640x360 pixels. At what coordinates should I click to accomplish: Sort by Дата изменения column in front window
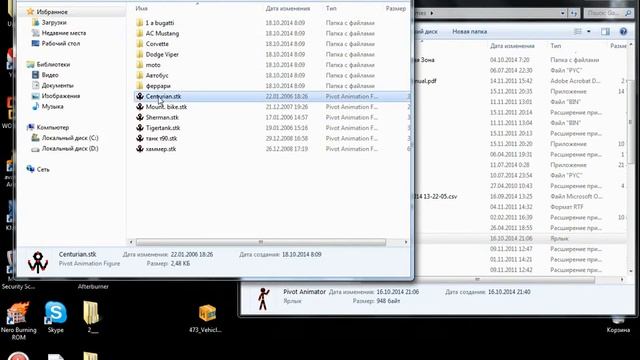pyautogui.click(x=288, y=8)
